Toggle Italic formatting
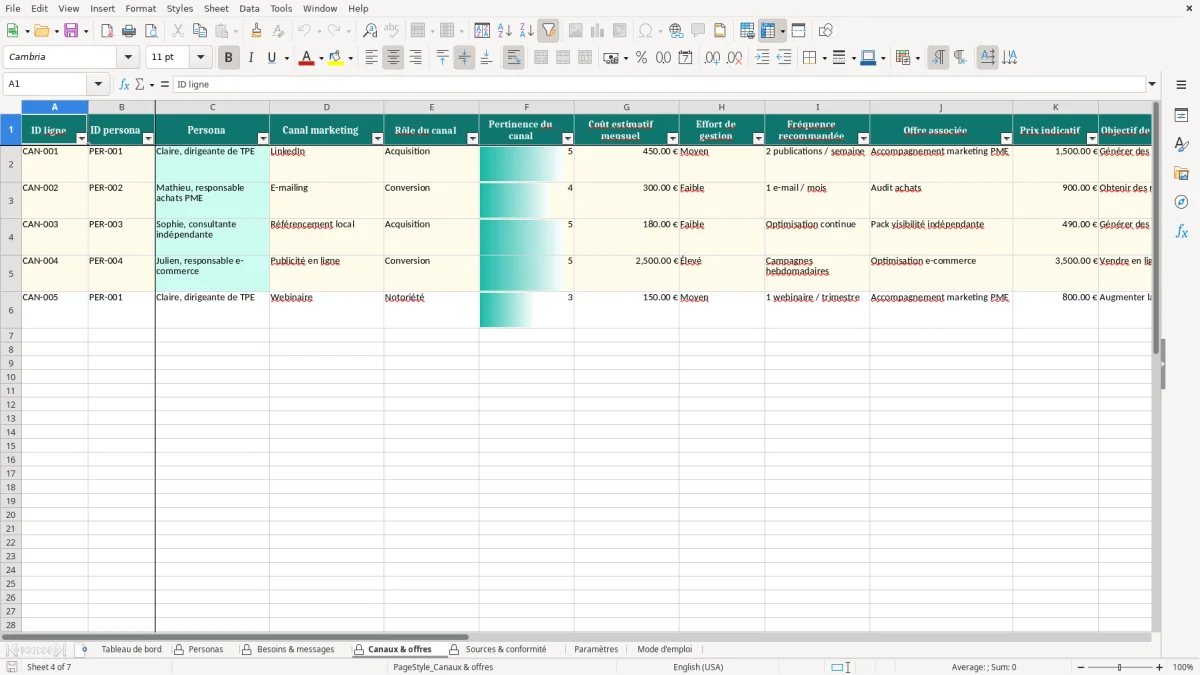This screenshot has height=675, width=1200. (250, 58)
